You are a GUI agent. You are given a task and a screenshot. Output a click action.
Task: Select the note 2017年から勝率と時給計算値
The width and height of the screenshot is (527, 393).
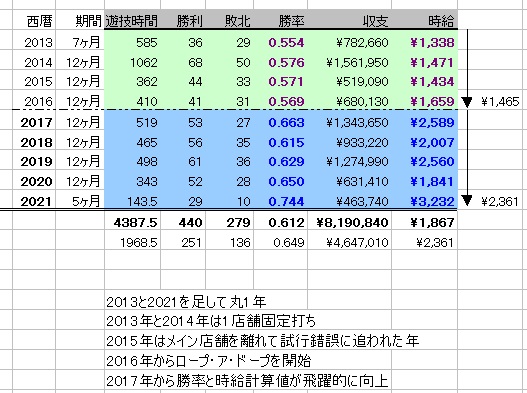(247, 381)
